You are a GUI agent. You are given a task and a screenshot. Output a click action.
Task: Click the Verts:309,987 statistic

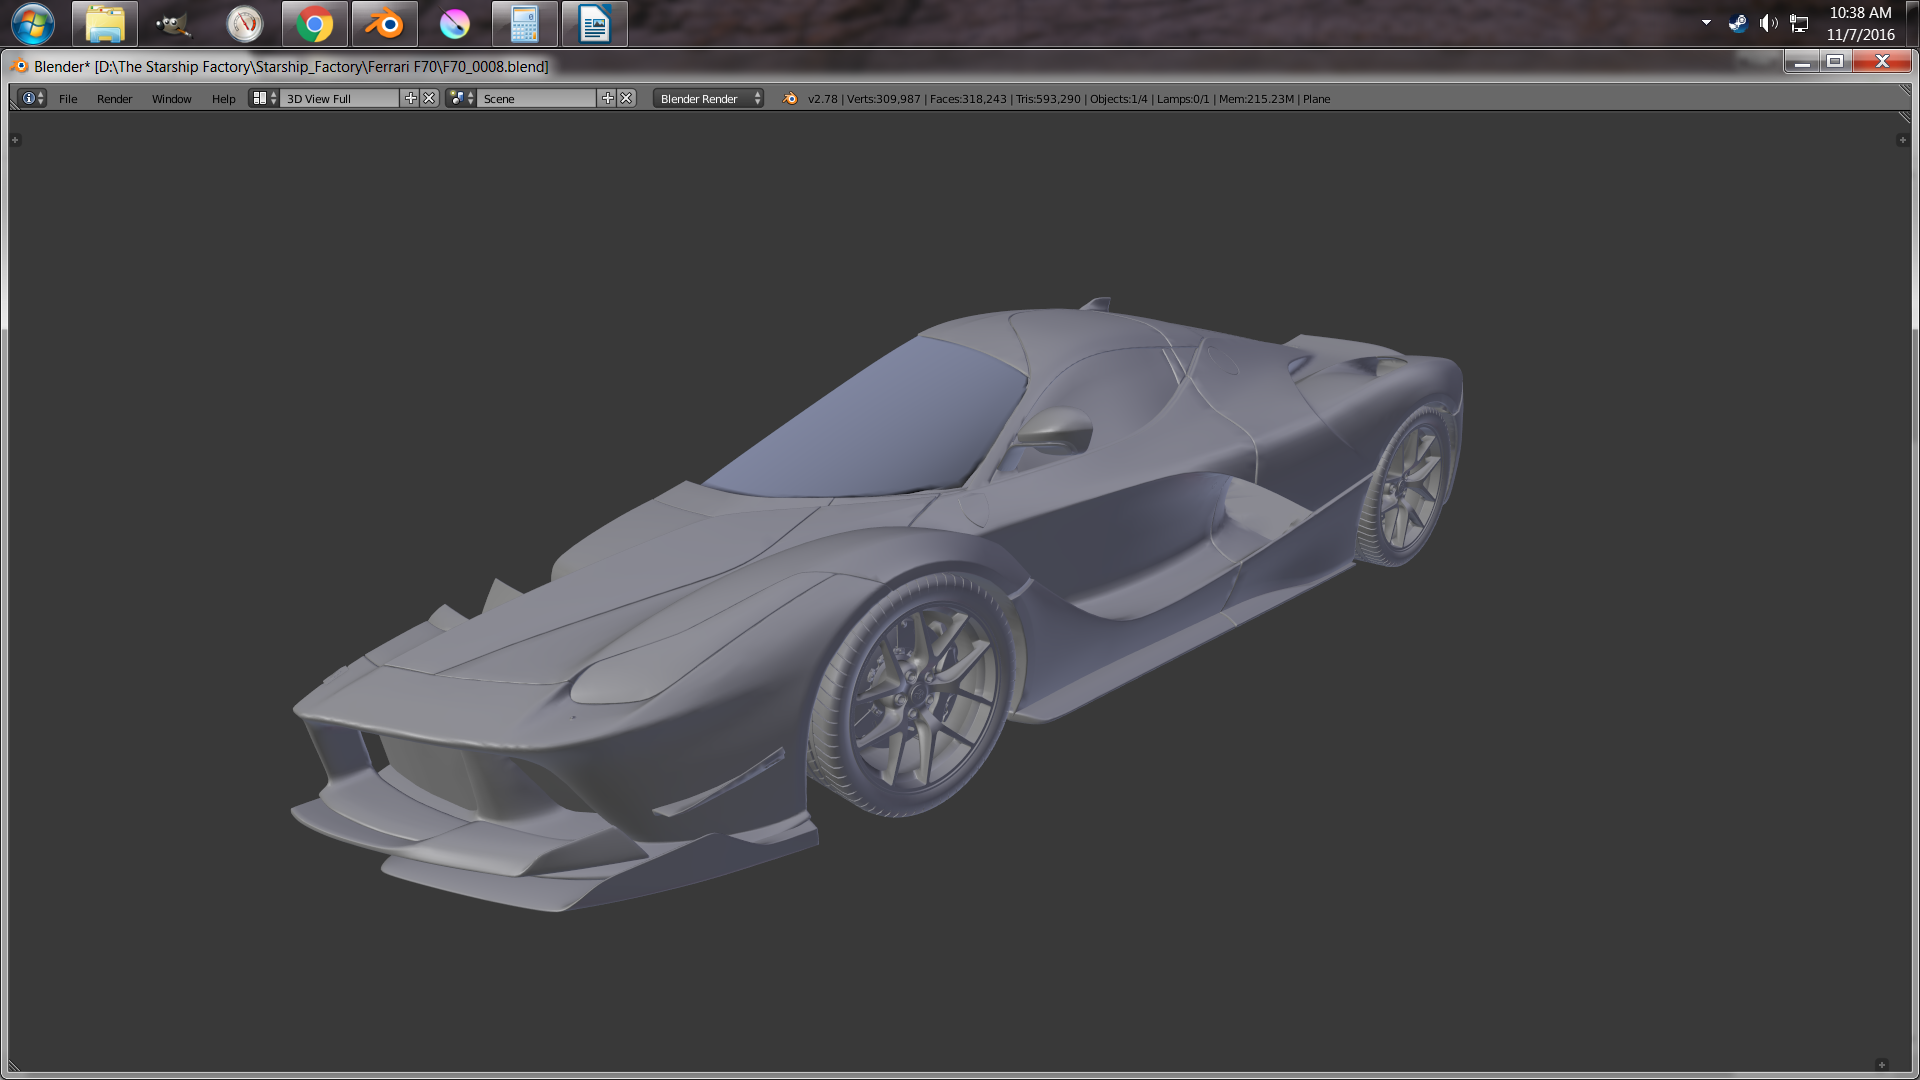pos(883,99)
